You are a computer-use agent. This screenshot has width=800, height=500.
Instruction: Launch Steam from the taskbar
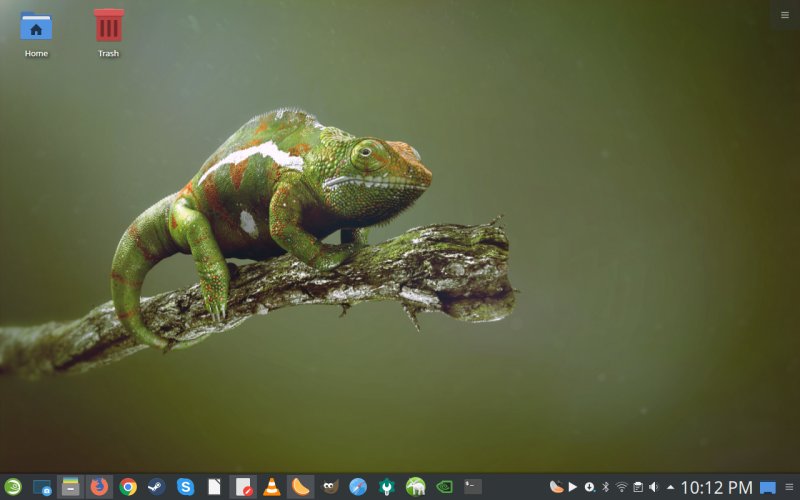coord(156,487)
